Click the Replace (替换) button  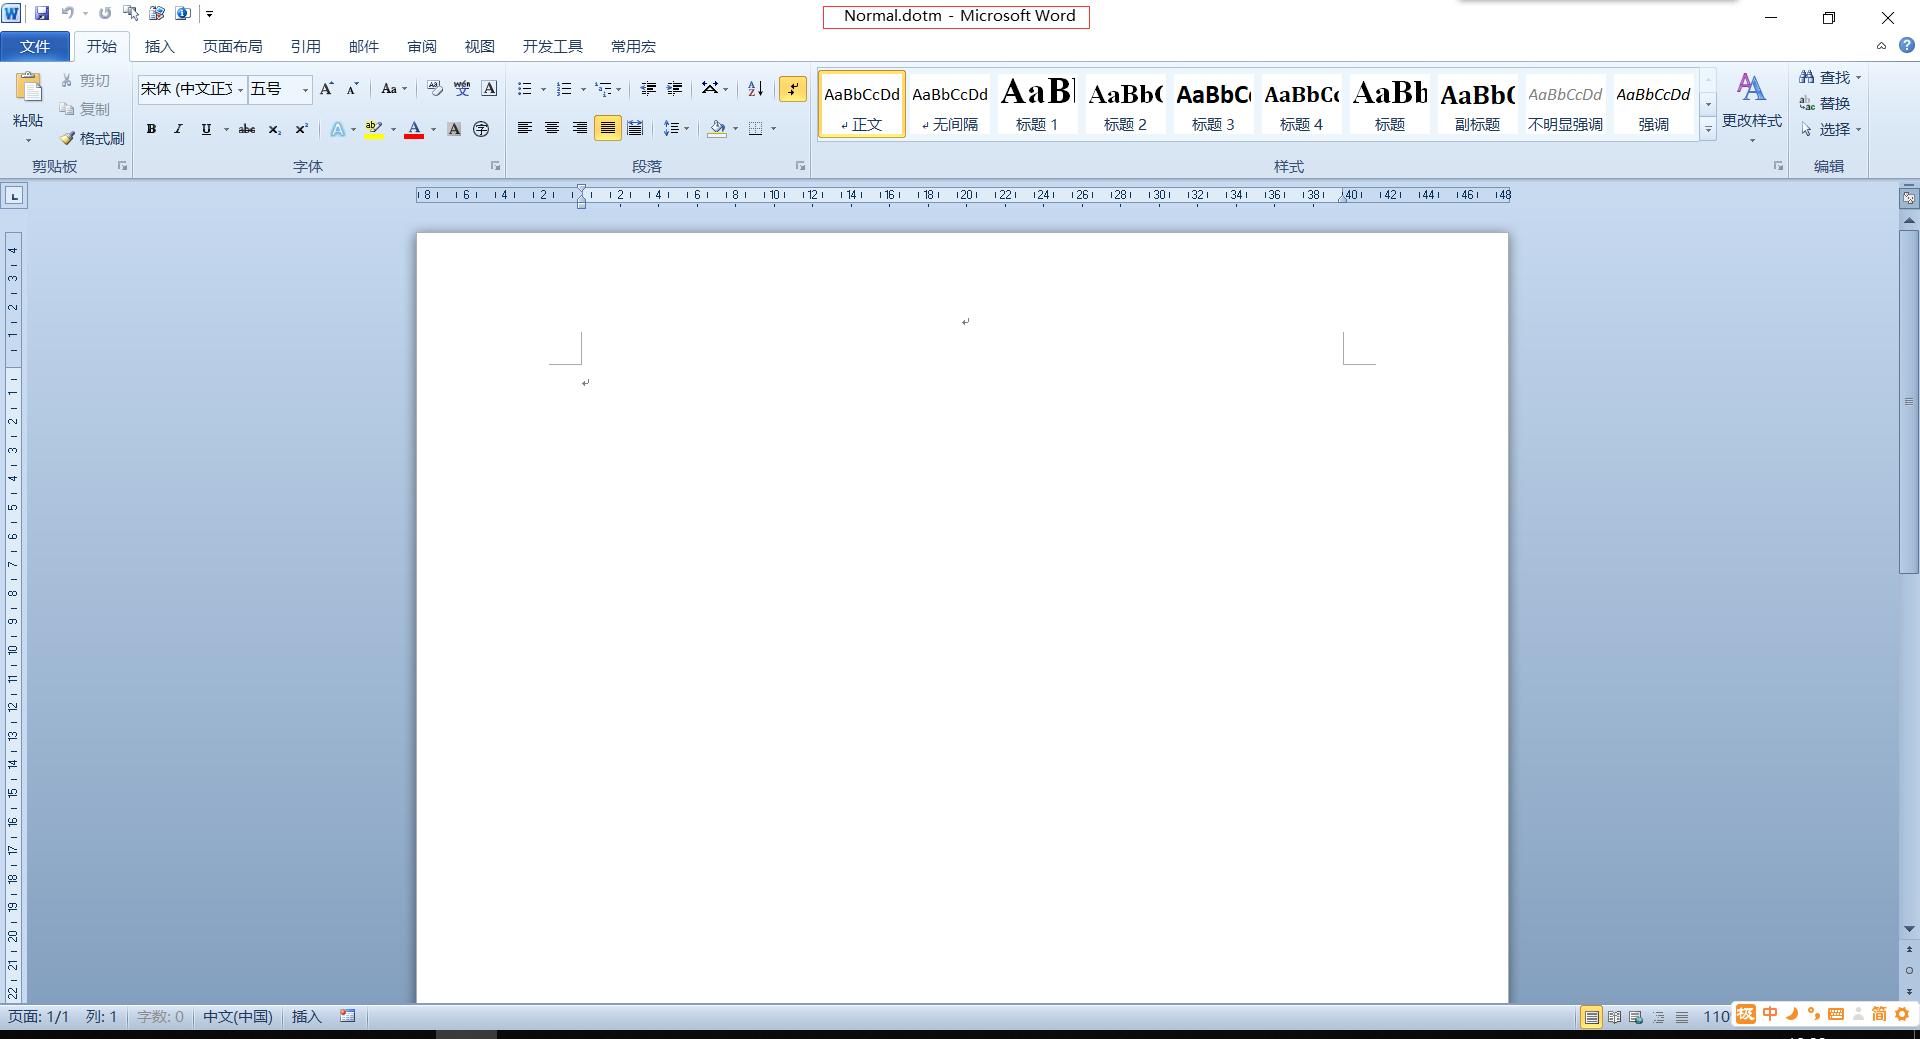click(x=1825, y=103)
